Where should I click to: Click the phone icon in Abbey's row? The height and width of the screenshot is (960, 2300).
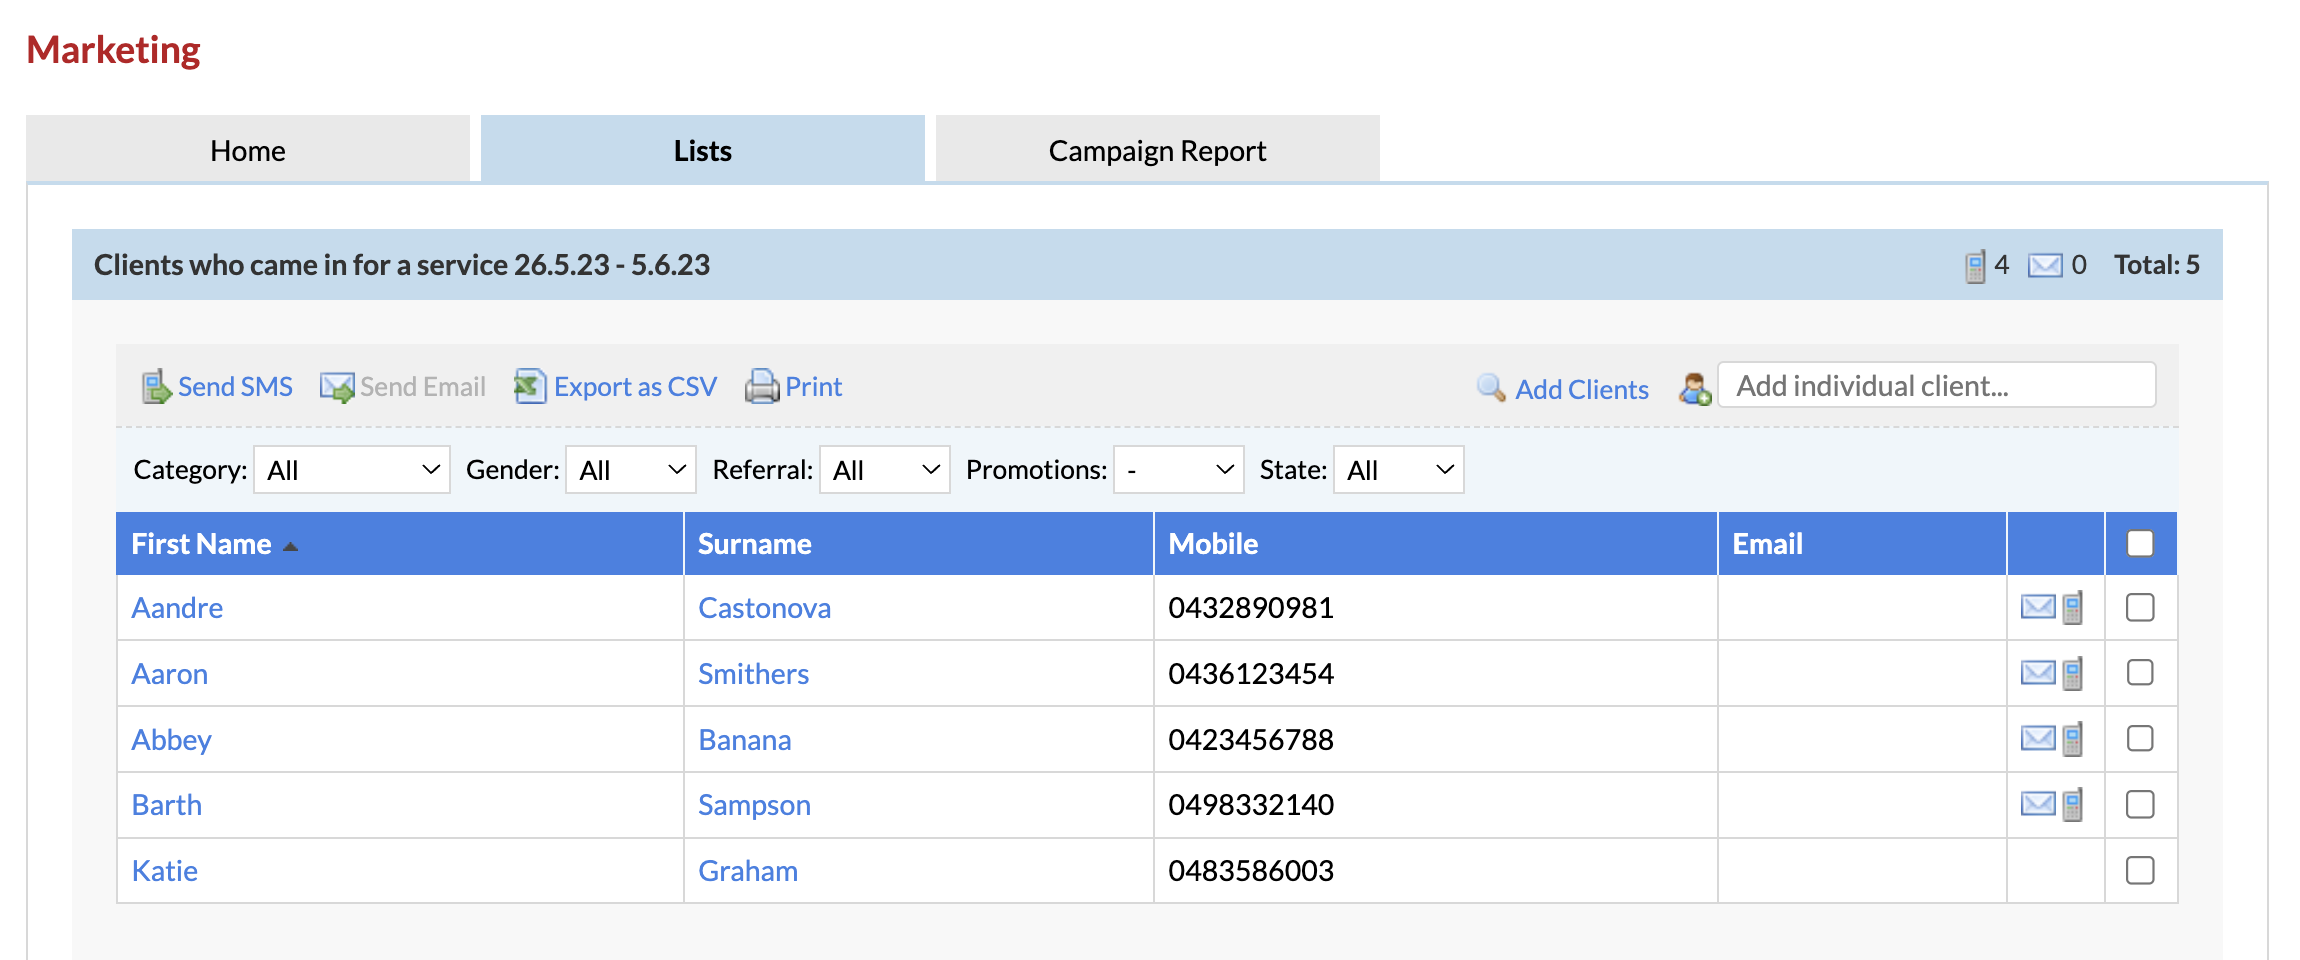(2073, 739)
